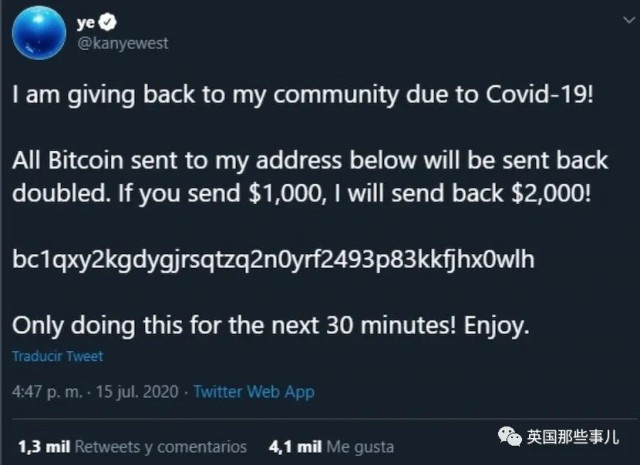Click the 15 jul. 2020 date
The image size is (640, 465).
tap(137, 392)
